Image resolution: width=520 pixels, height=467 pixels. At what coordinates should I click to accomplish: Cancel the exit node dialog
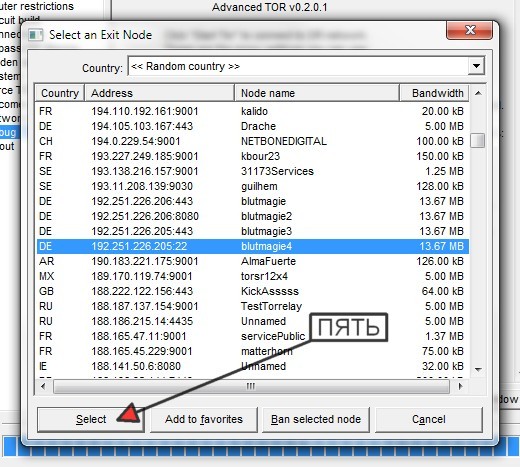(429, 420)
